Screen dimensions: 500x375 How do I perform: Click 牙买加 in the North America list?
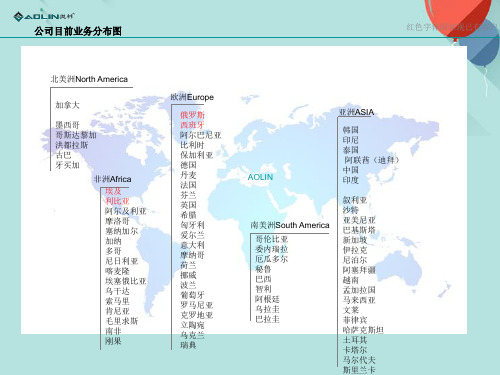[67, 165]
